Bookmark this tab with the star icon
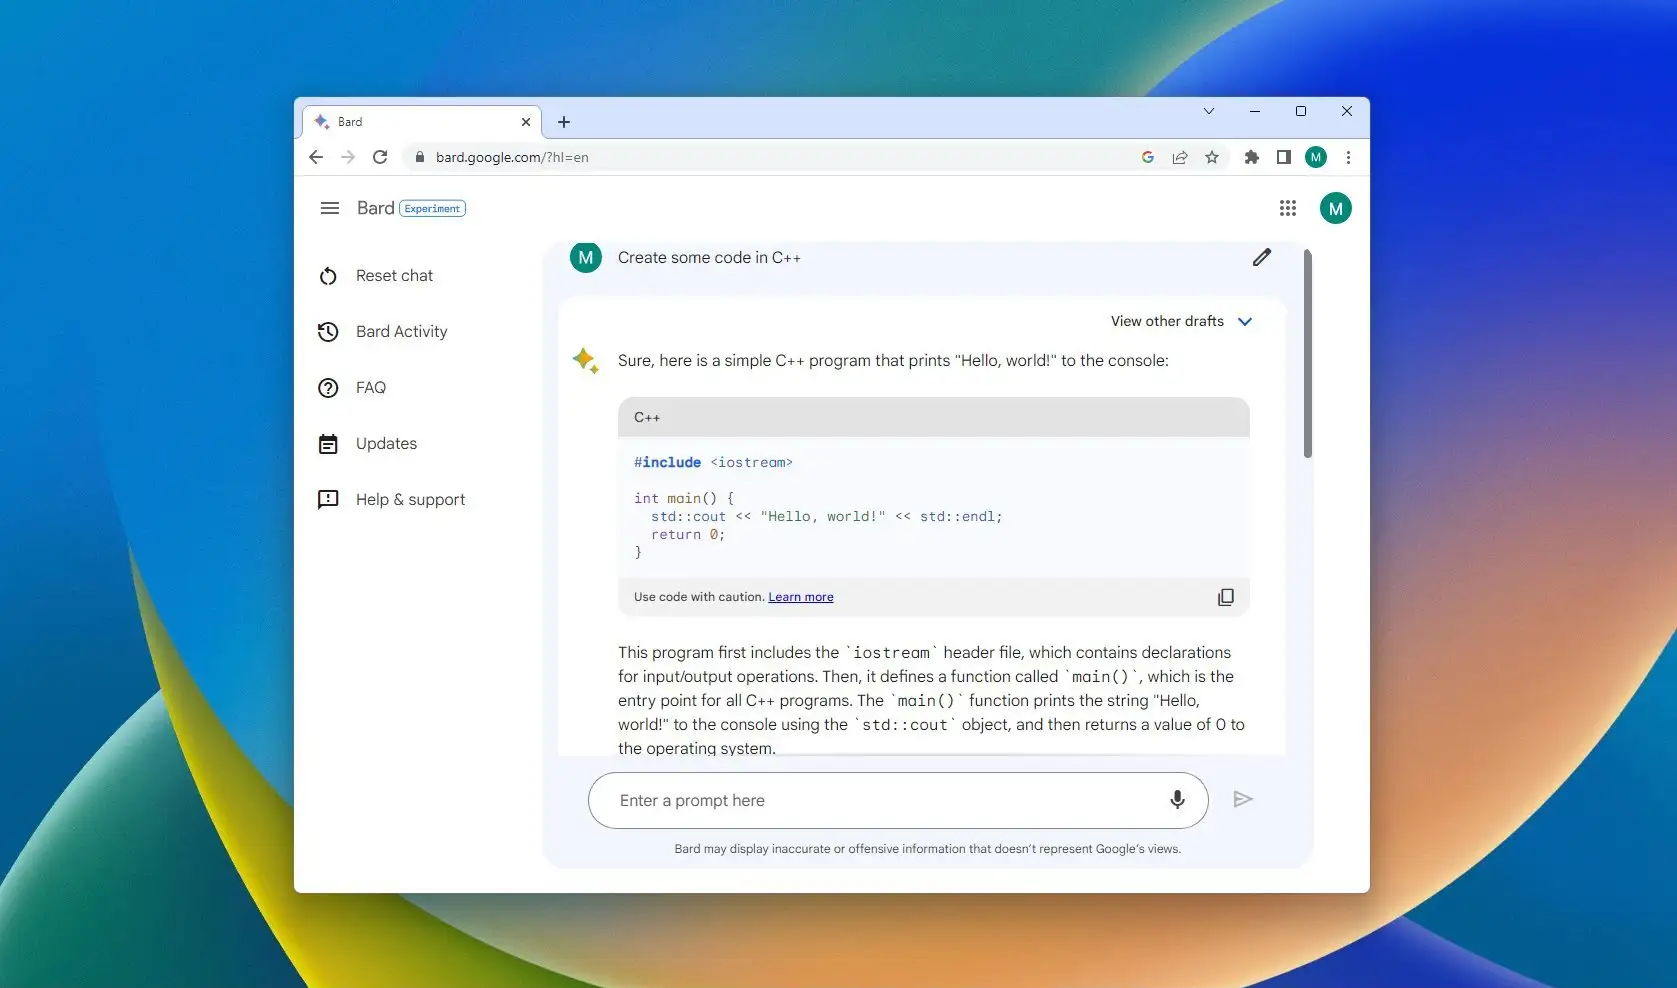The image size is (1677, 988). [1212, 157]
